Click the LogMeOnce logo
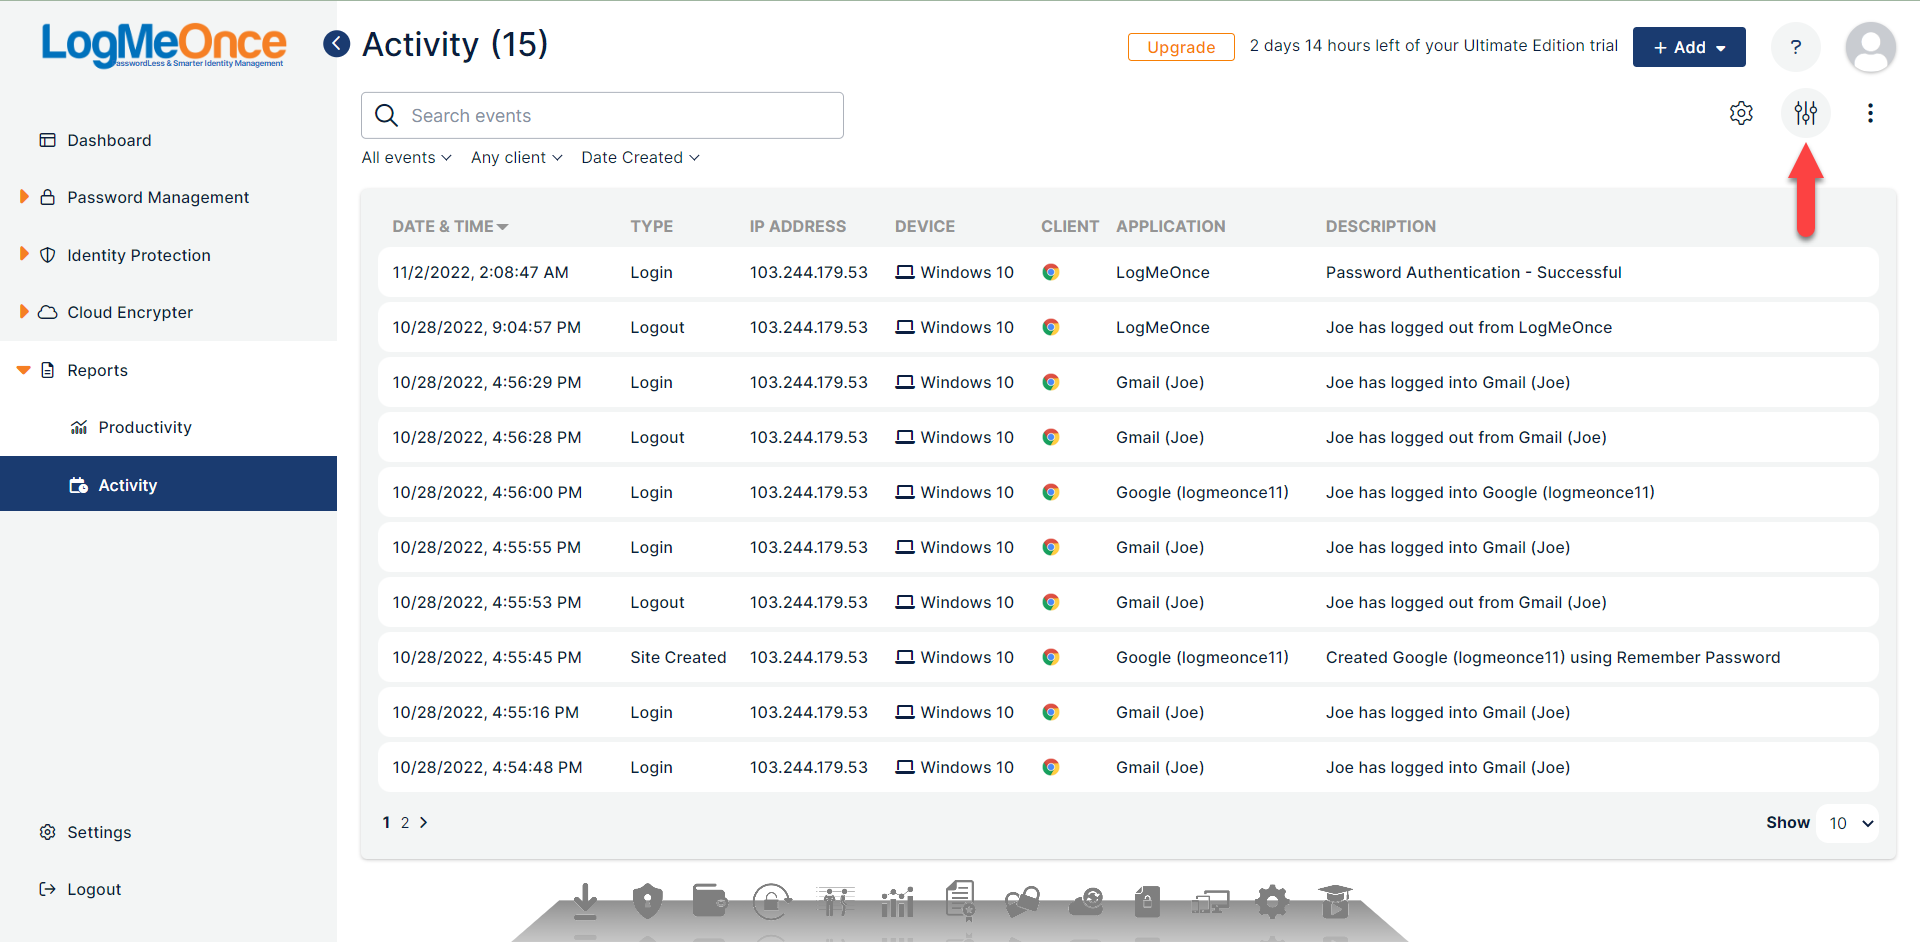This screenshot has width=1920, height=942. (163, 45)
